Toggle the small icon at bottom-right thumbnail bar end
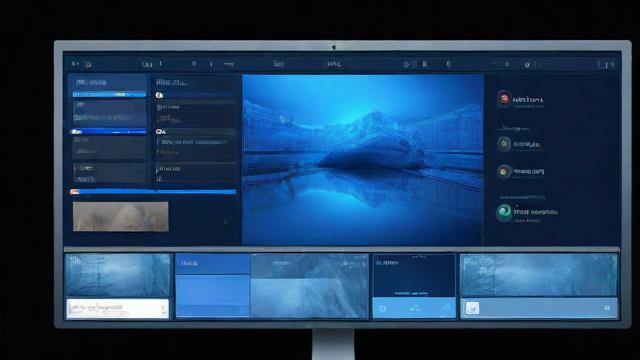The image size is (640, 360). pyautogui.click(x=607, y=308)
